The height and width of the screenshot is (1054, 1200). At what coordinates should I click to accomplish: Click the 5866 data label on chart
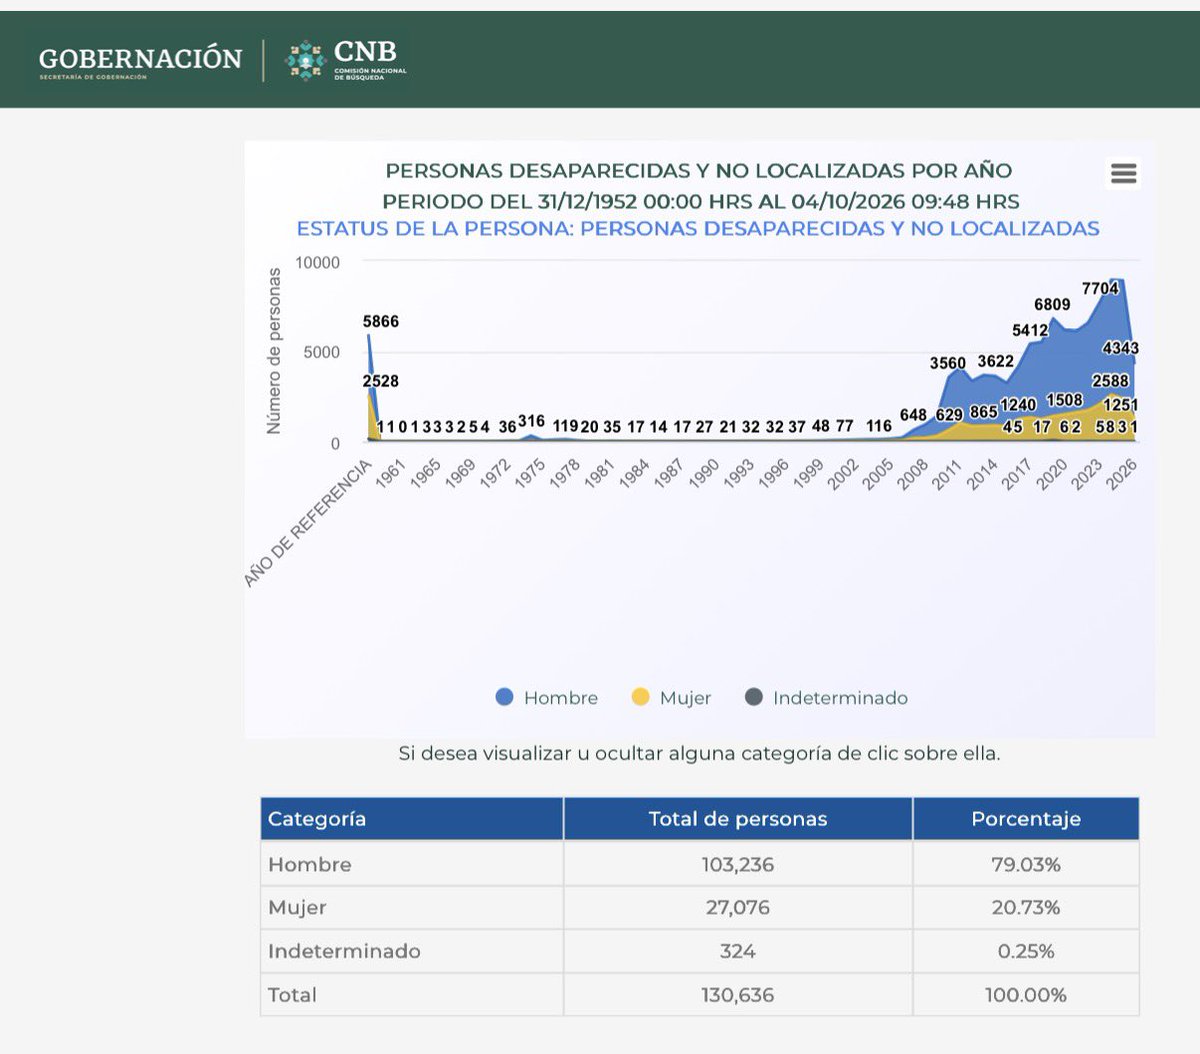(381, 322)
